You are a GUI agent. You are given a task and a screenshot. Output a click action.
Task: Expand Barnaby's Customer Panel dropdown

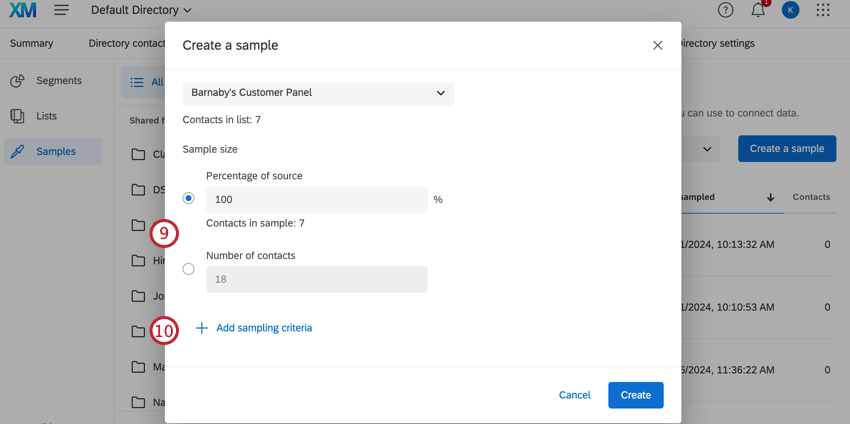coord(318,93)
